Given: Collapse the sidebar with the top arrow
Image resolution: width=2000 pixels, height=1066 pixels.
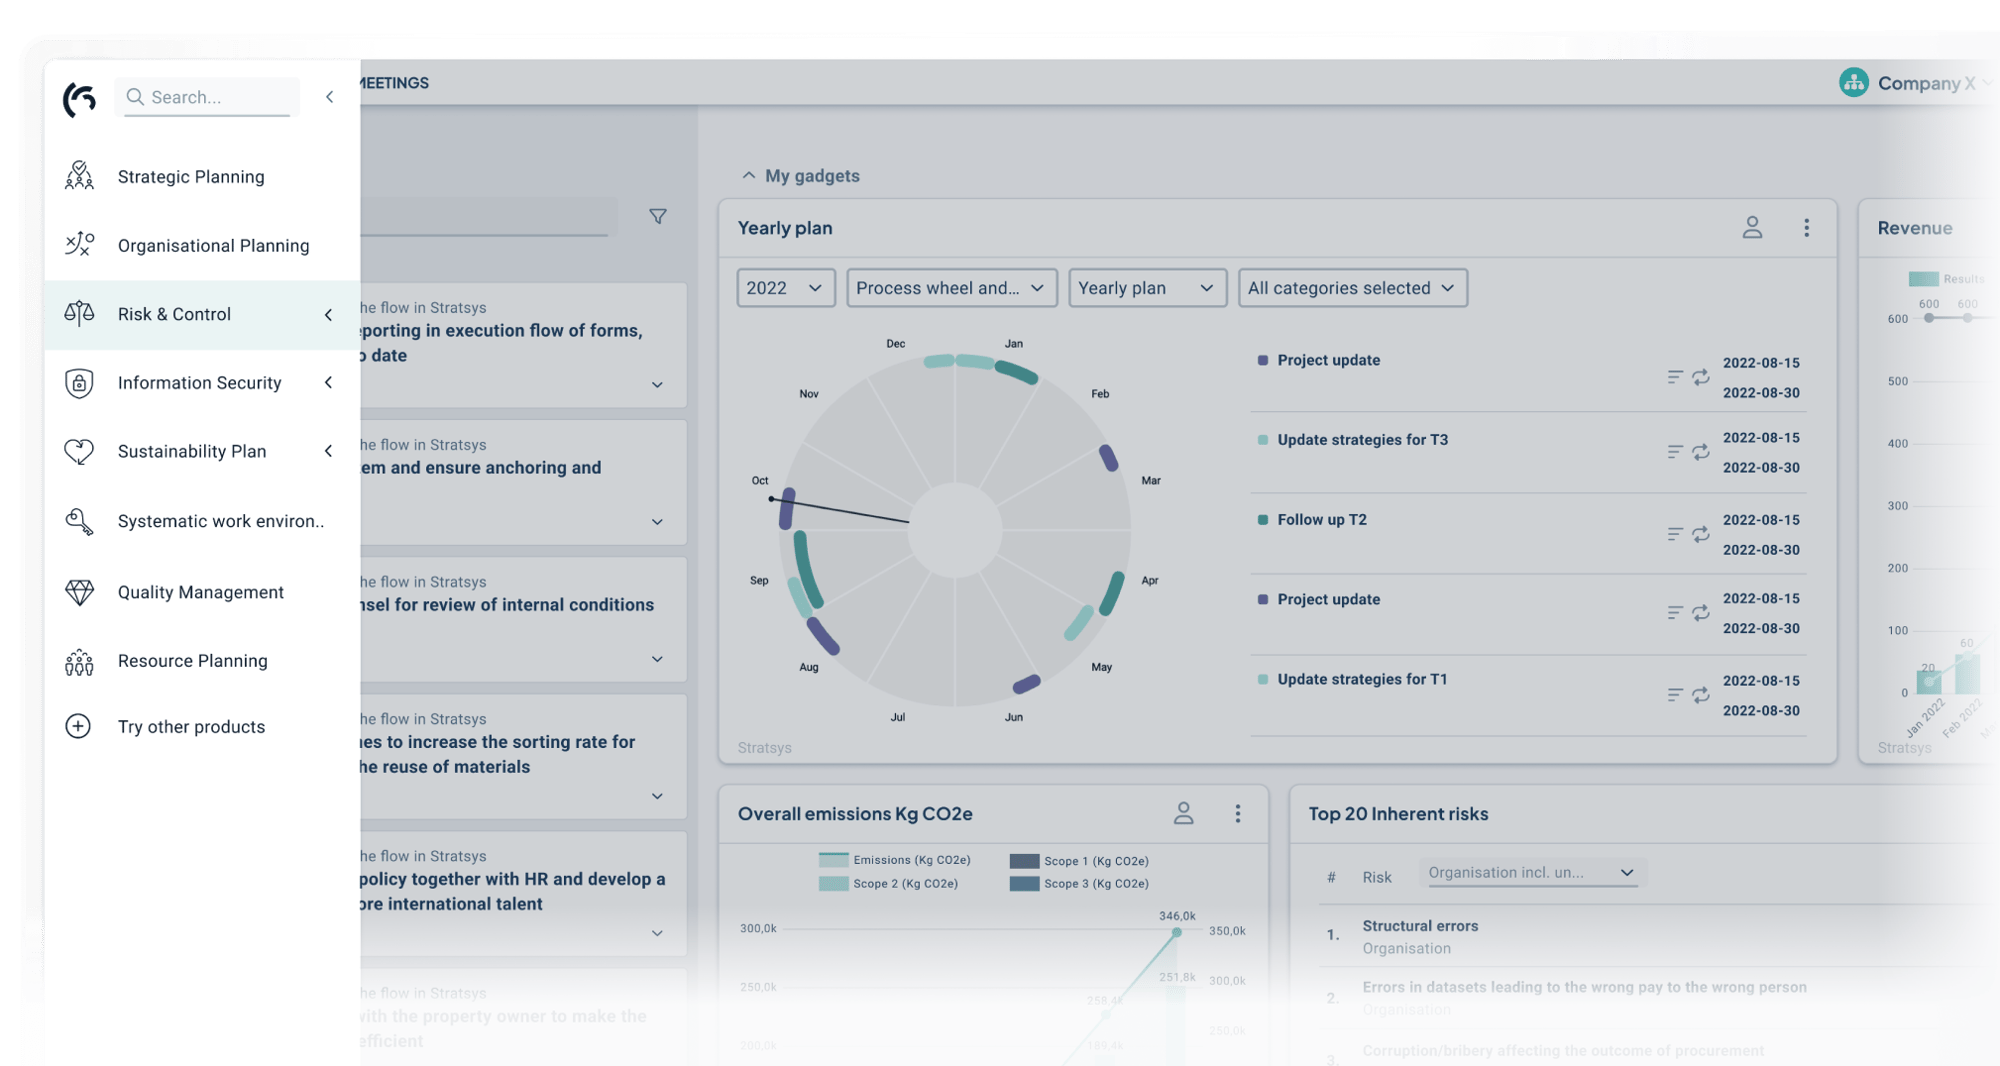Looking at the screenshot, I should (329, 97).
